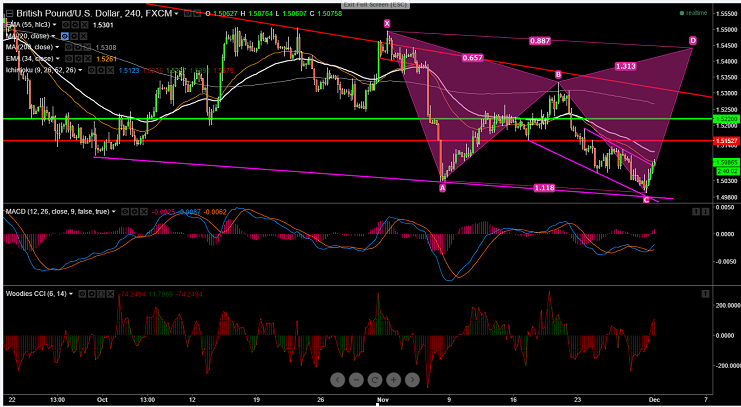Select the D point label of the pattern
This screenshot has width=741, height=407.
coord(692,40)
